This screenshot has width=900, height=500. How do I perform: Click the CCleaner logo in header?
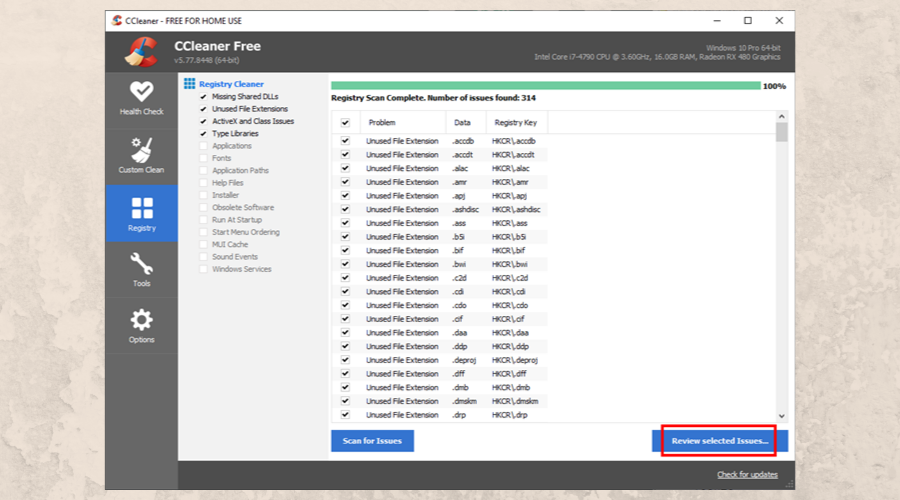pyautogui.click(x=142, y=52)
